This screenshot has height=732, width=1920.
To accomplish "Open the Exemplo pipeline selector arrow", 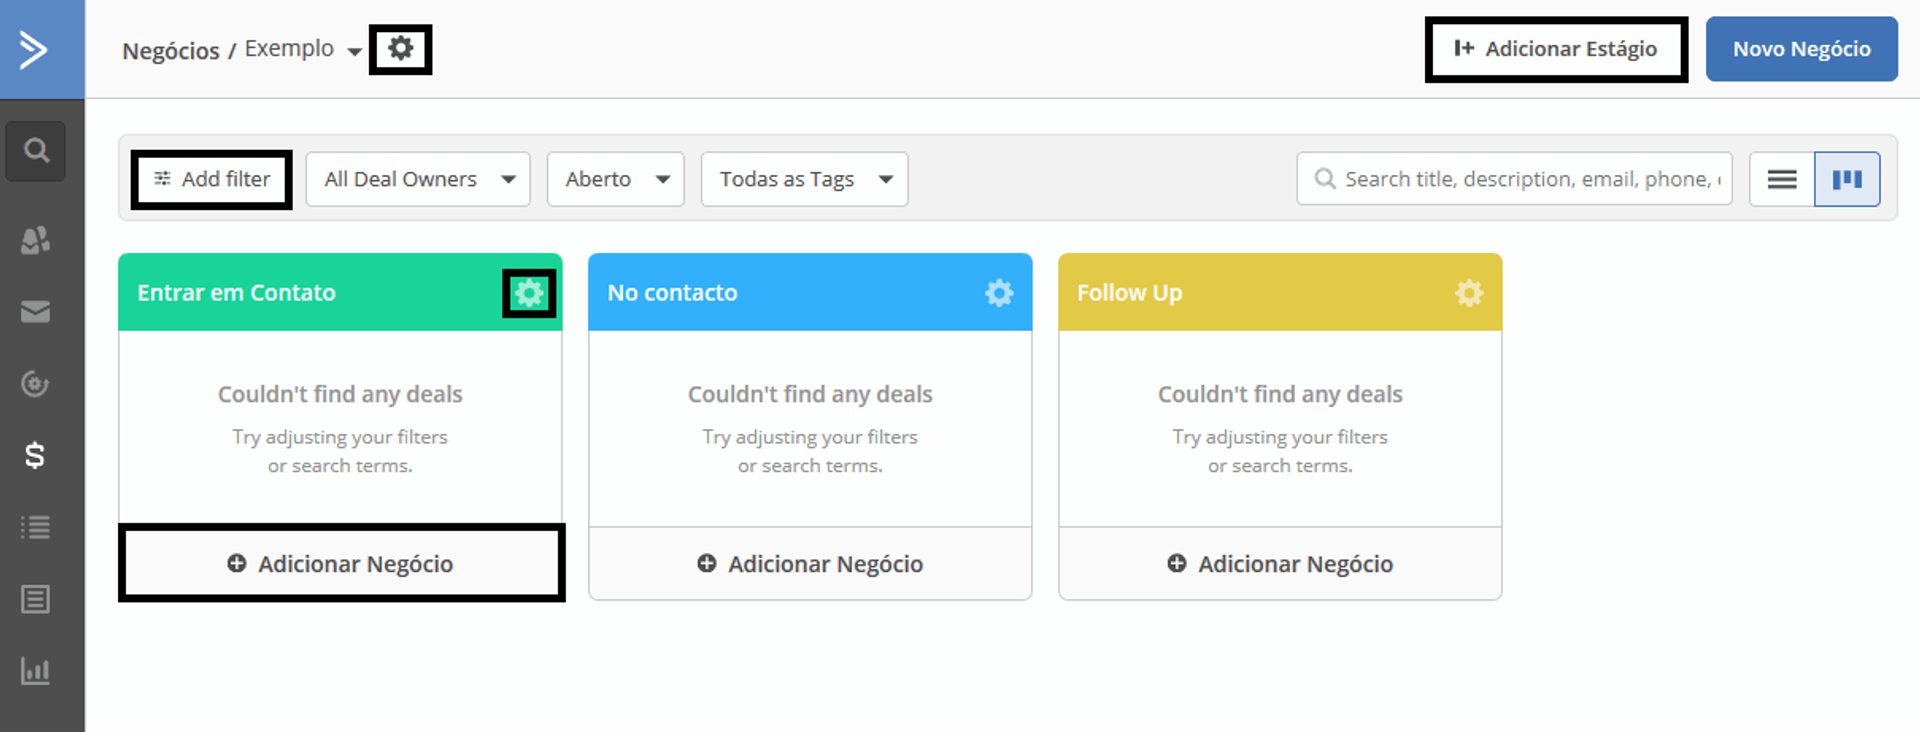I will pyautogui.click(x=354, y=51).
